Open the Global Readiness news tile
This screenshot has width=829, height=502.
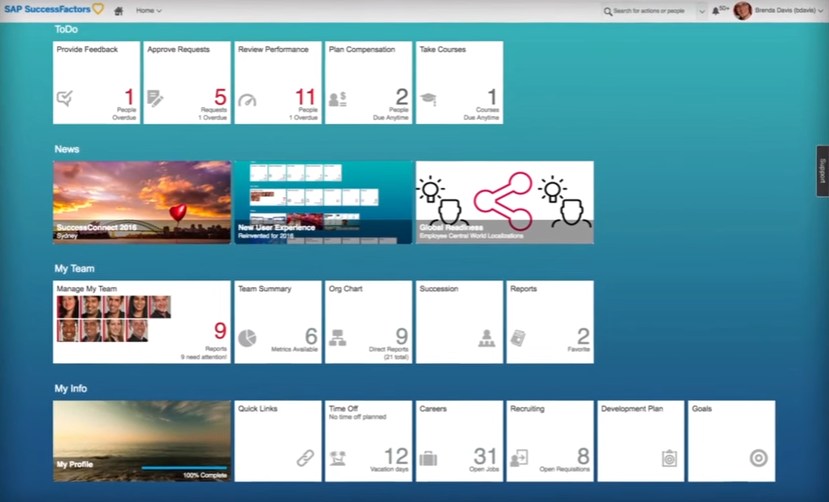coord(504,202)
